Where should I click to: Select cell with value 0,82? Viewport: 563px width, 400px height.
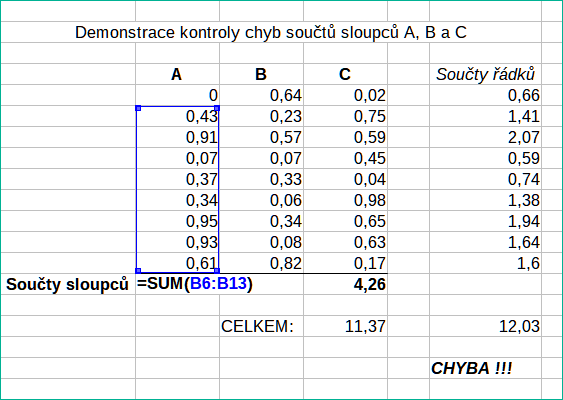261,263
